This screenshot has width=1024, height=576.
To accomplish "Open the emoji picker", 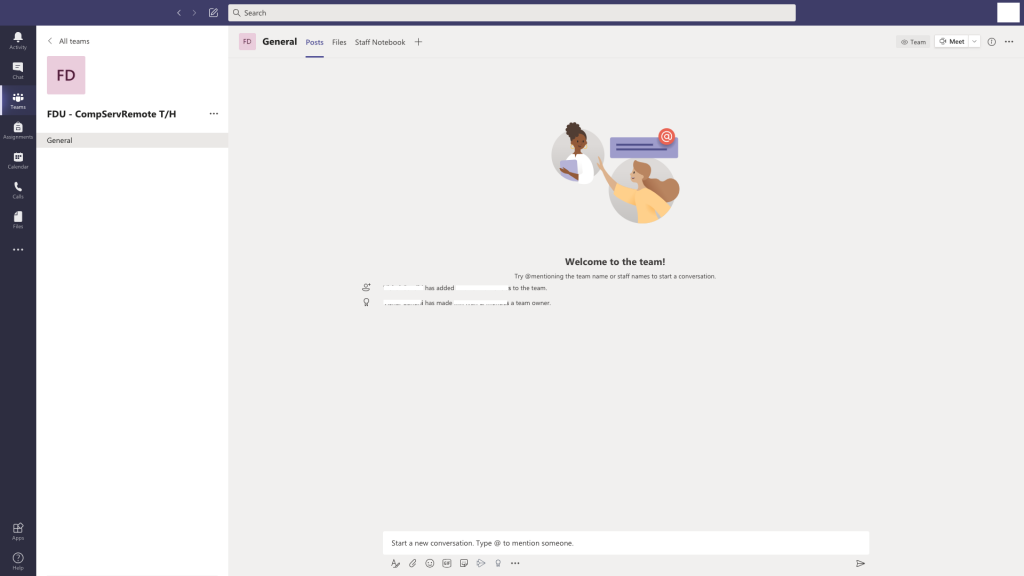I will pos(429,563).
